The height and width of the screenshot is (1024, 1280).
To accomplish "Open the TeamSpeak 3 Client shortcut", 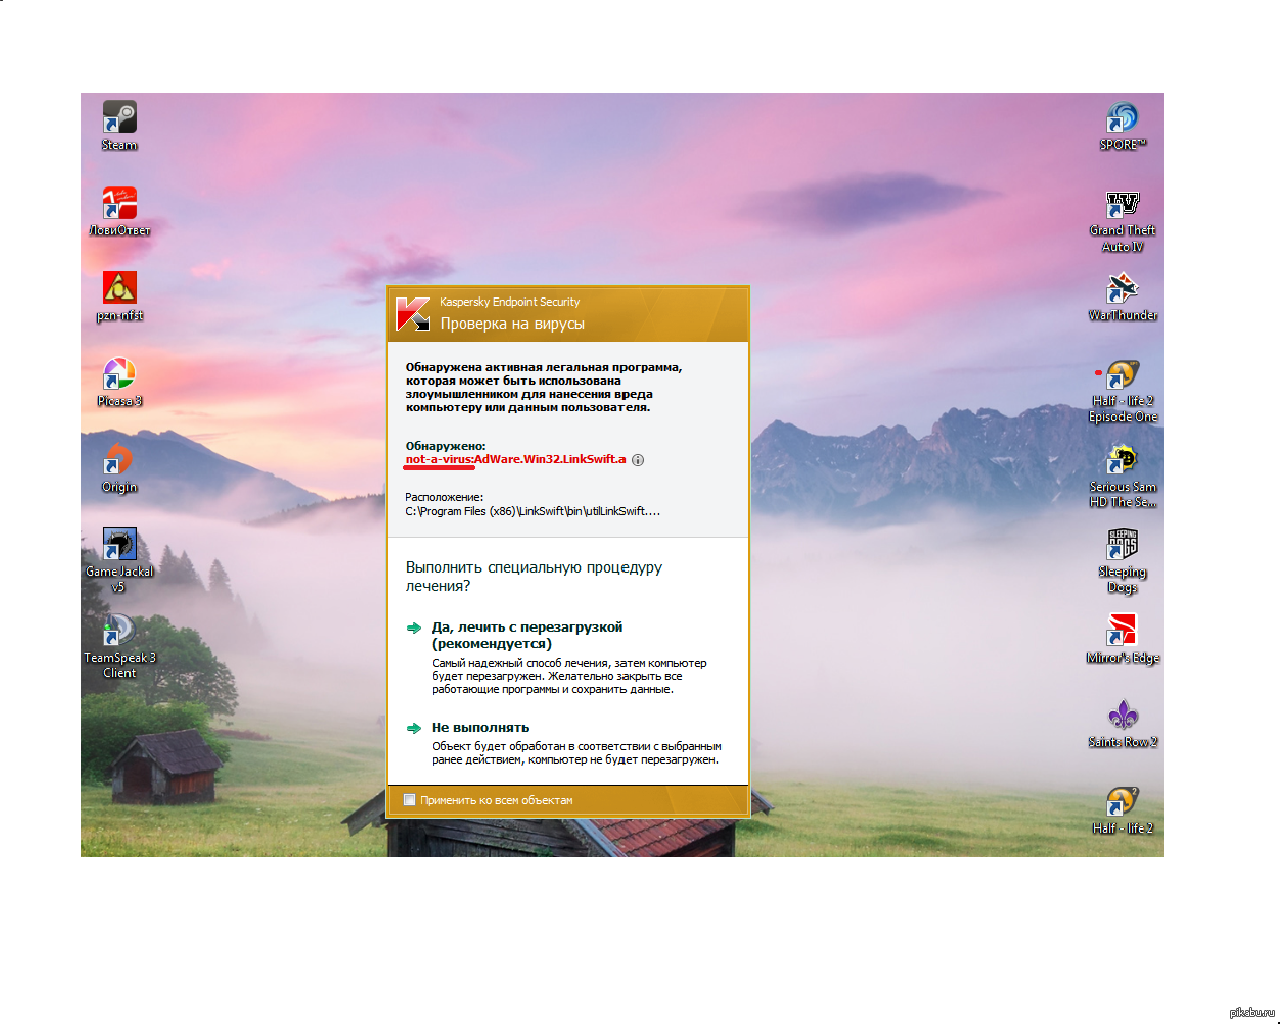I will pyautogui.click(x=119, y=646).
